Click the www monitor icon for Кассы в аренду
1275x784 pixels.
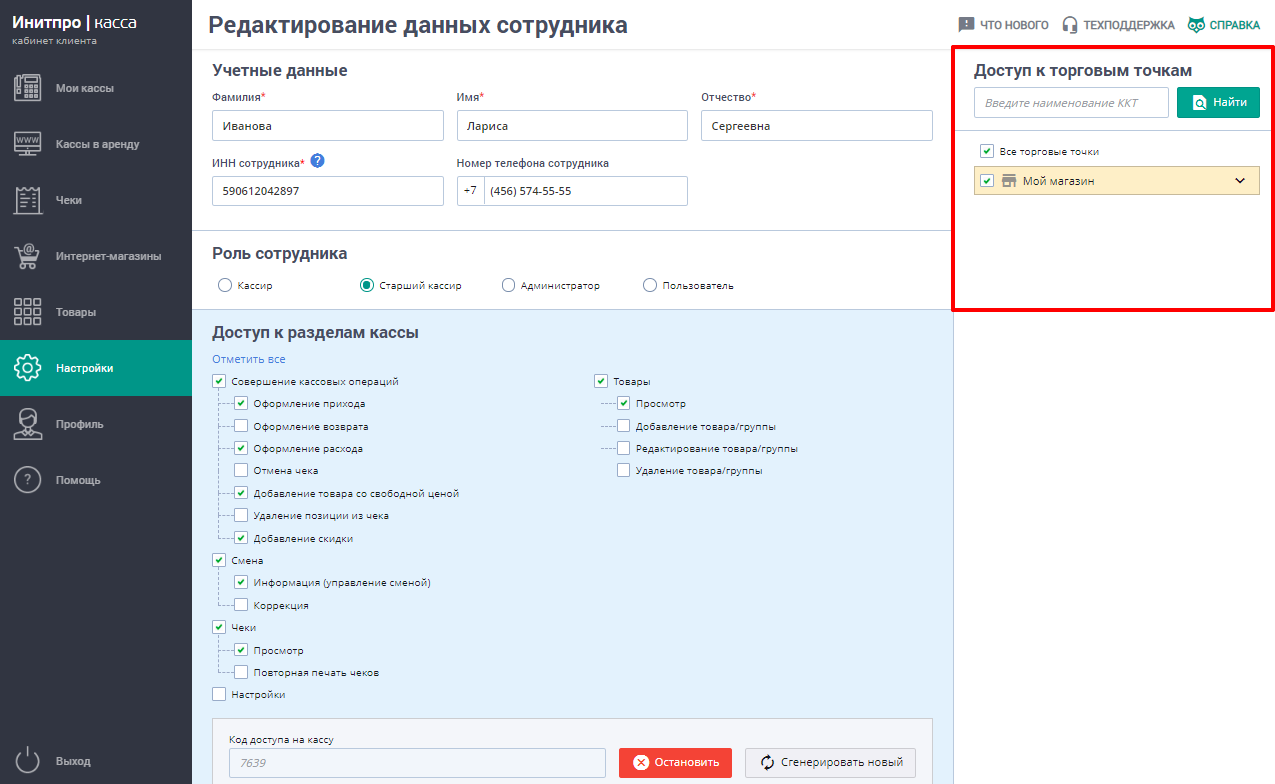click(27, 144)
